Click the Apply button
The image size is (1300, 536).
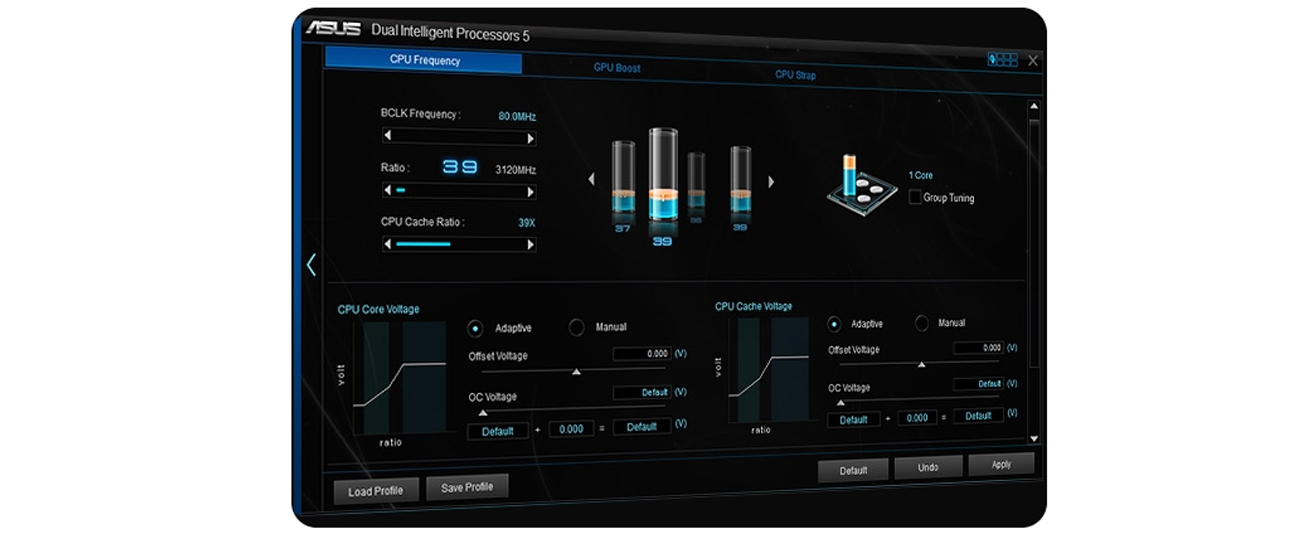point(1001,464)
